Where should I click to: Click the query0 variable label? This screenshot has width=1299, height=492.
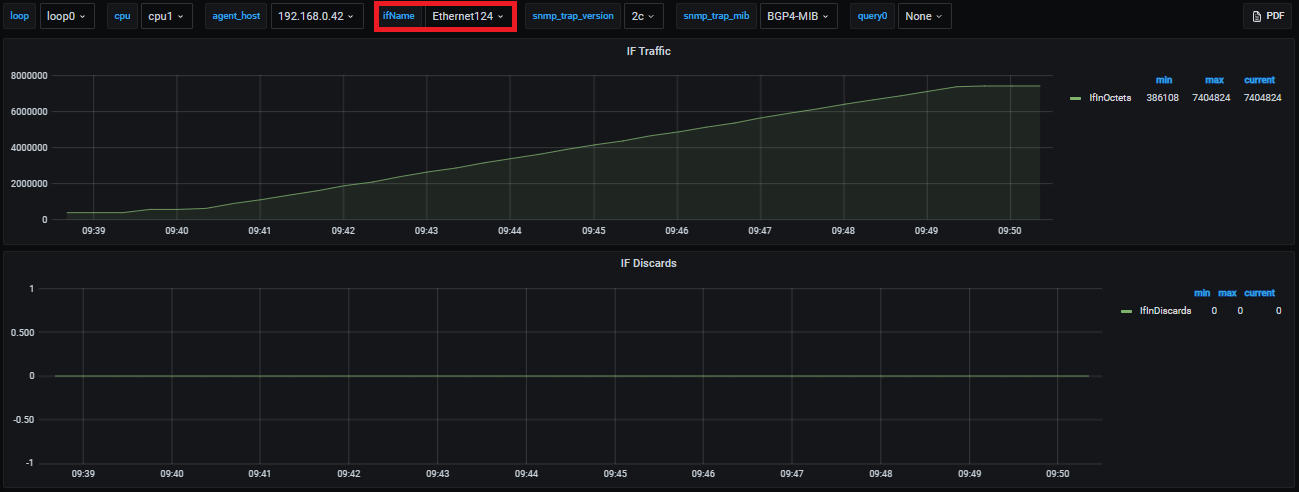[x=872, y=16]
